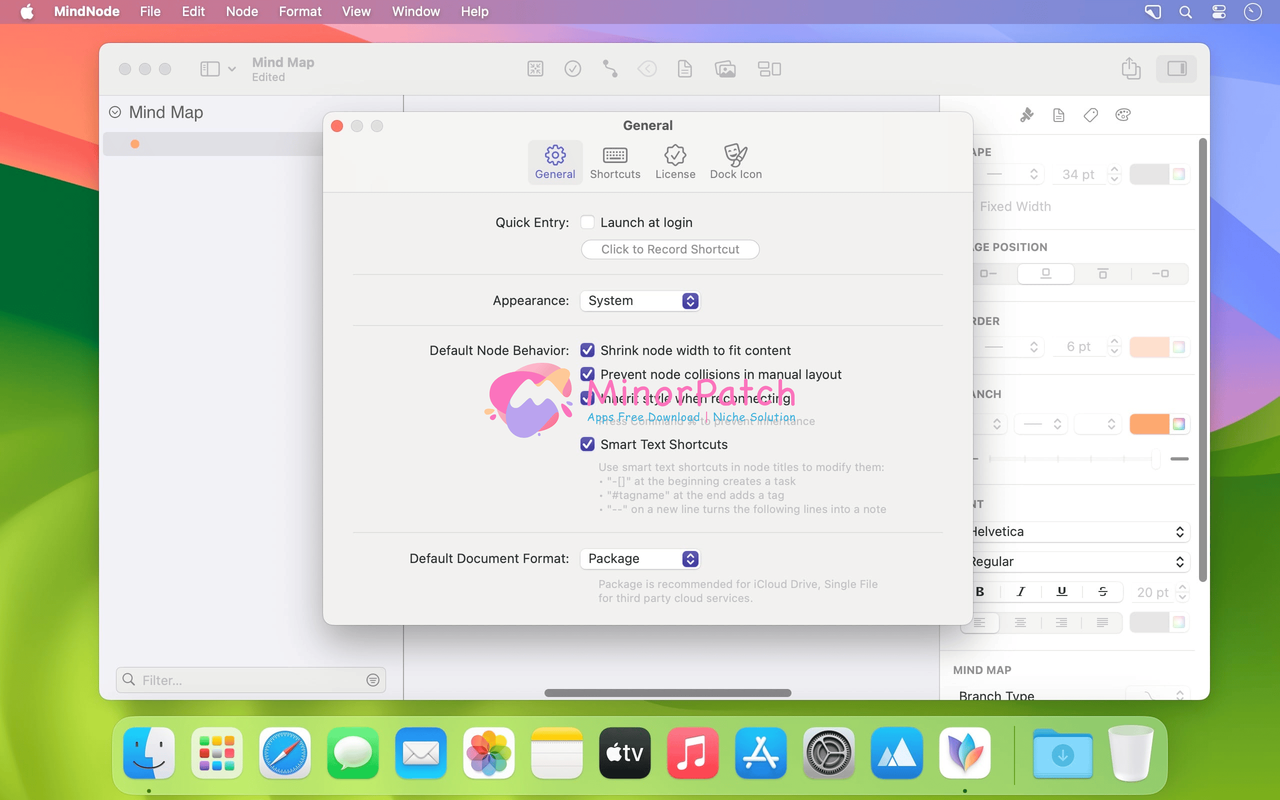Open the Appearance System dropdown
Screen dimensions: 1280x800
640,301
